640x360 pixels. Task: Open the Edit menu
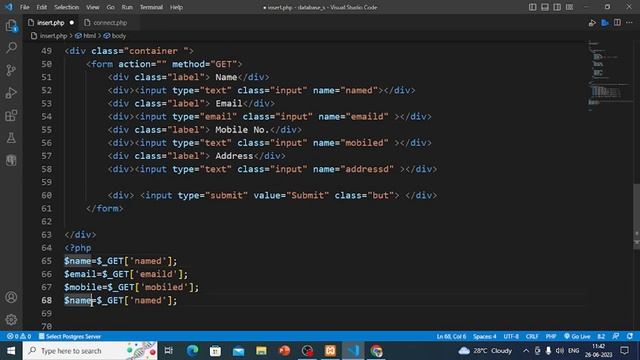(x=42, y=7)
